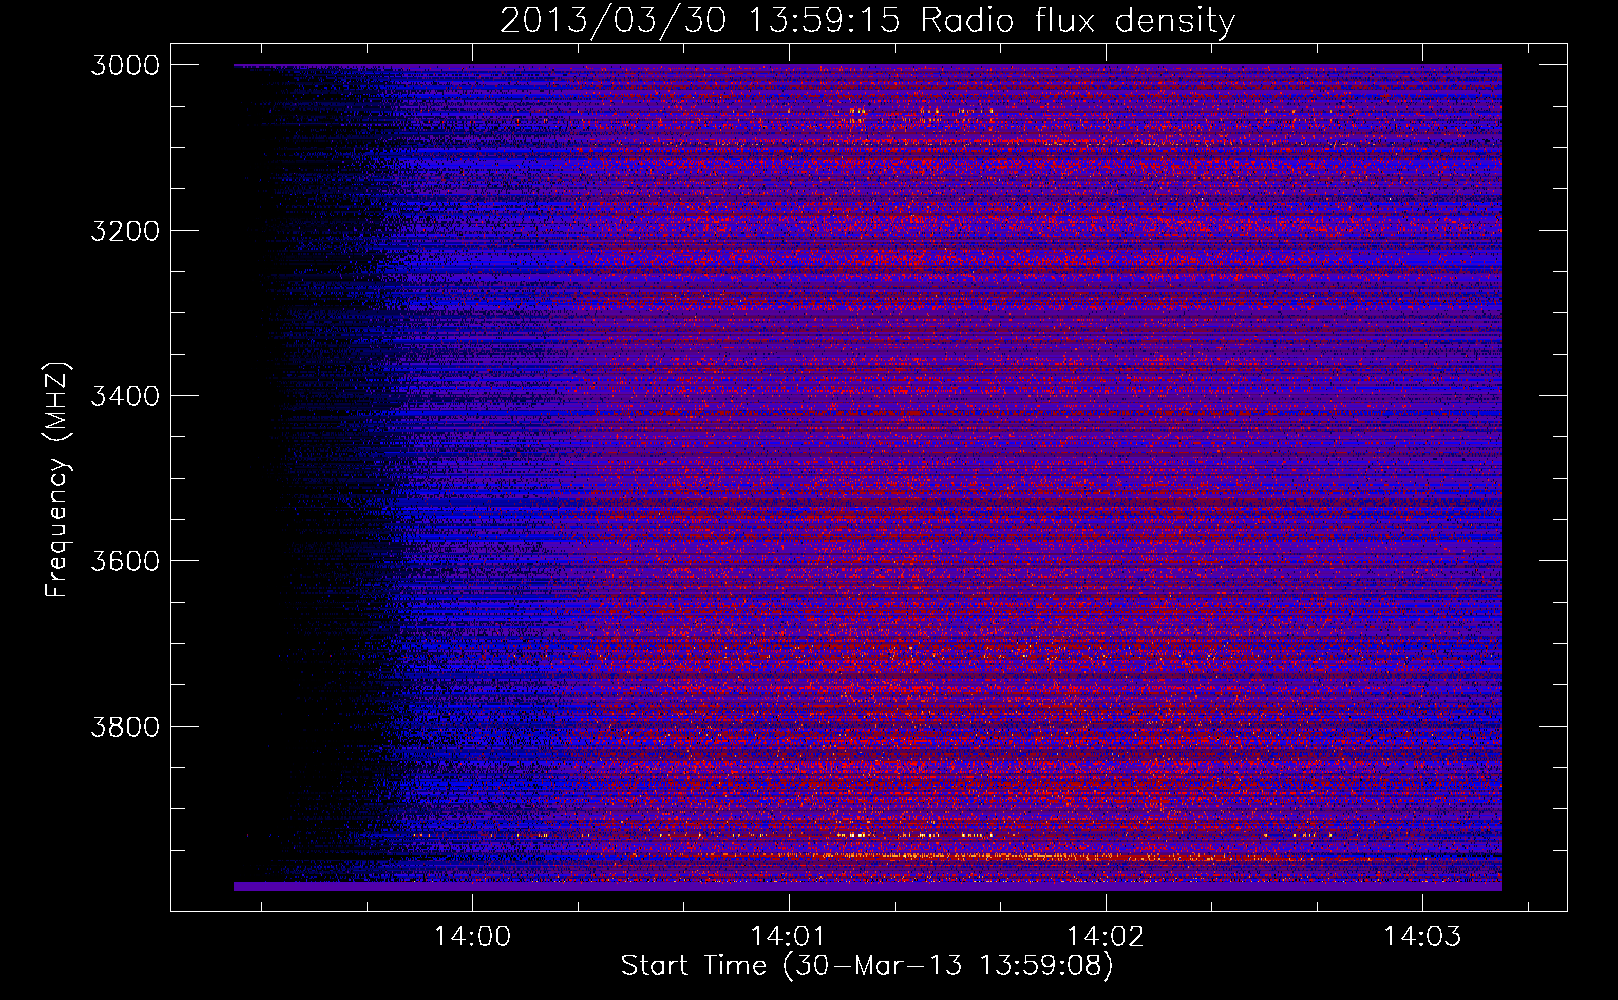Viewport: 1618px width, 1000px height.
Task: Click the 3200 frequency axis label
Action: click(125, 231)
